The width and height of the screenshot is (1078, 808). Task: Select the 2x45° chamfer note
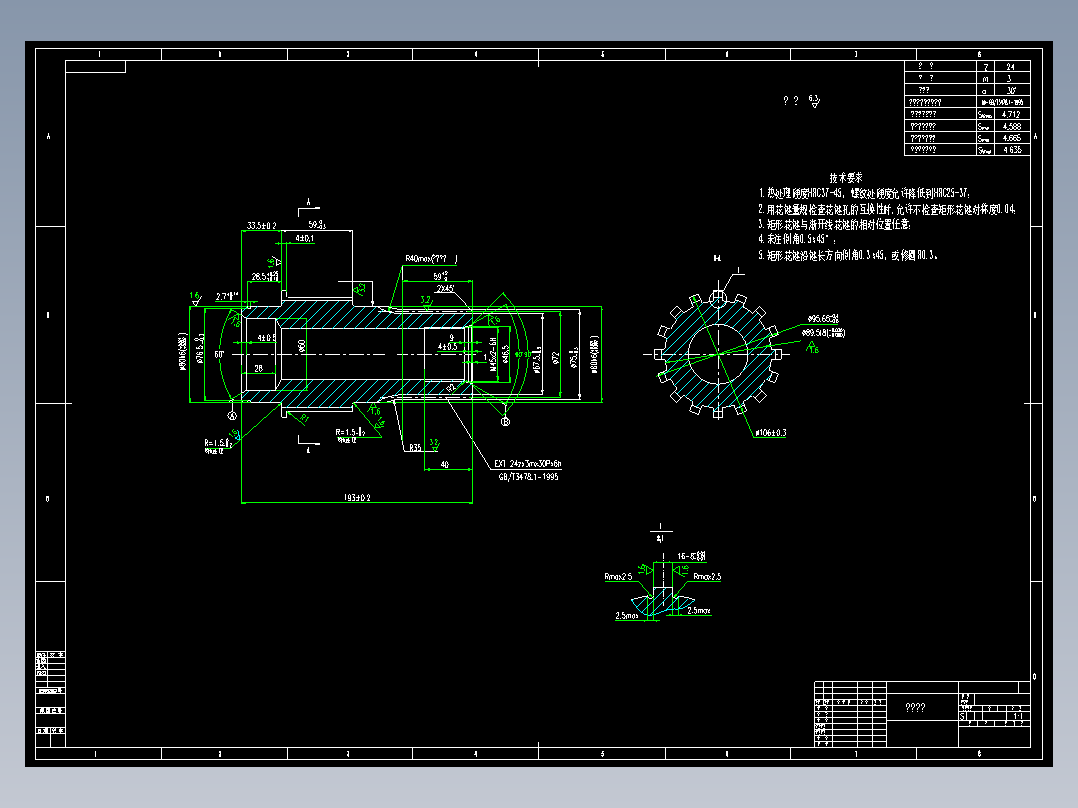coord(445,289)
